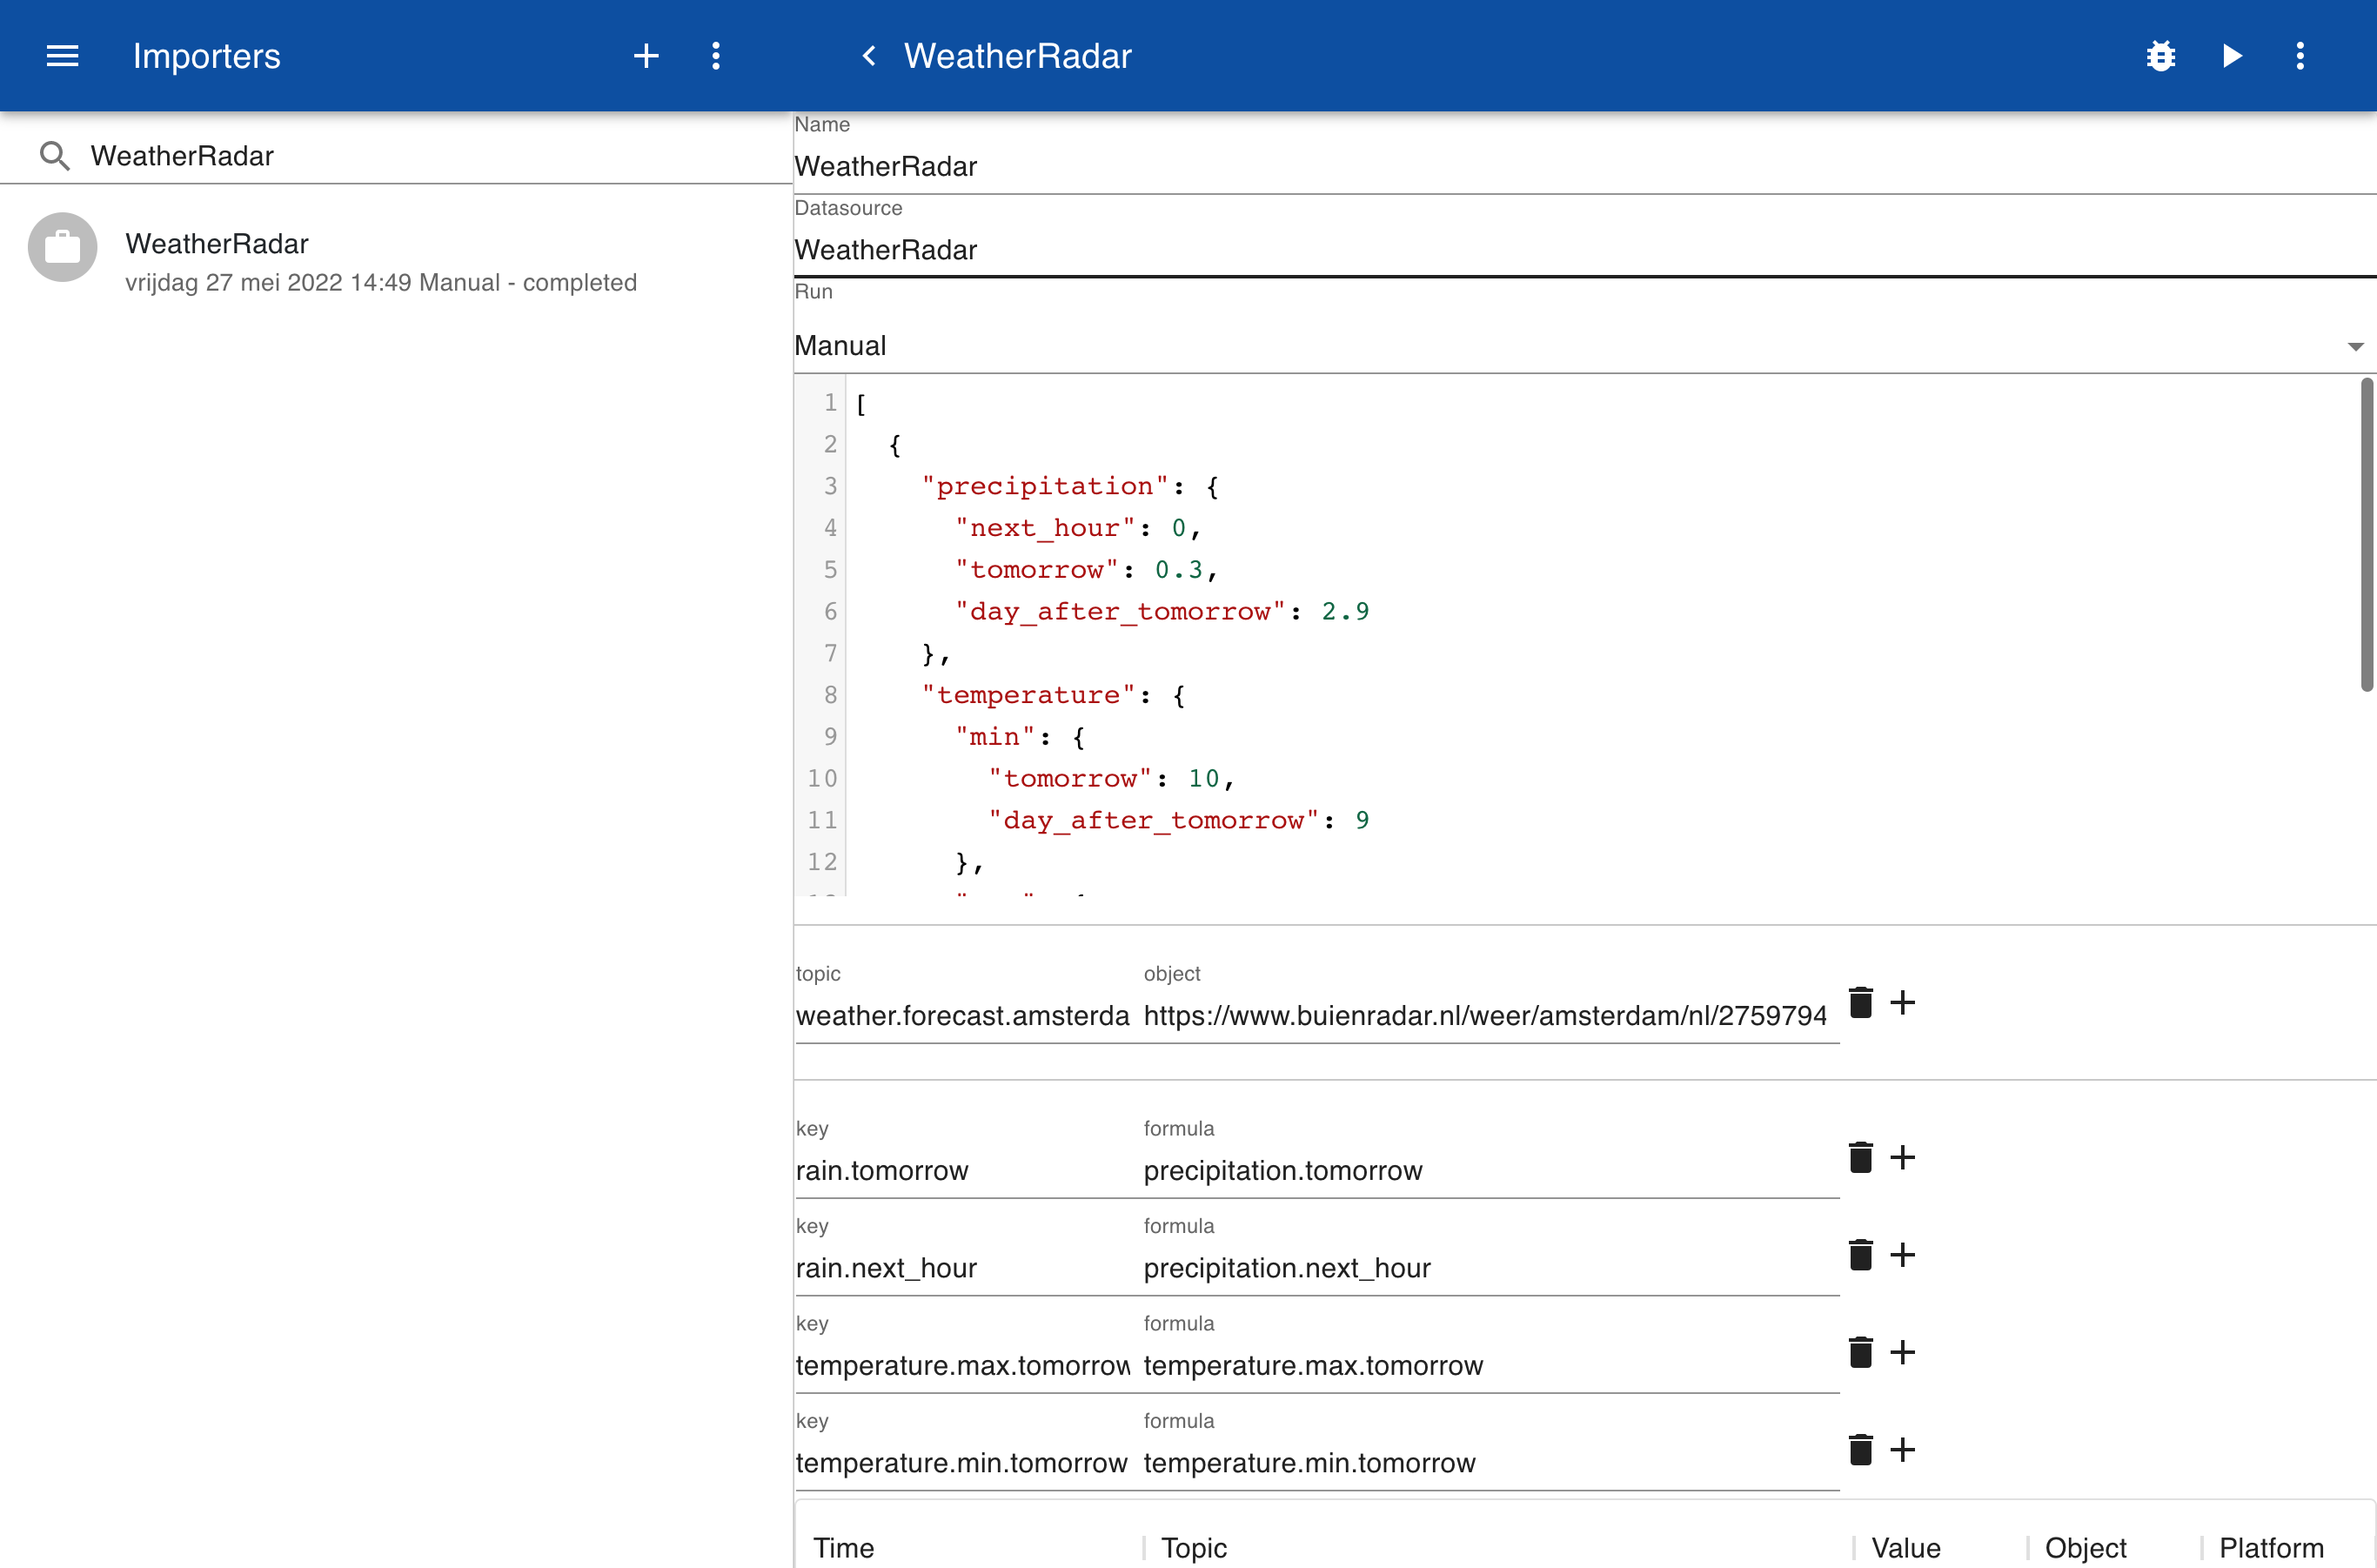Edit the Name field
The width and height of the screenshot is (2377, 1568).
[x=1584, y=166]
